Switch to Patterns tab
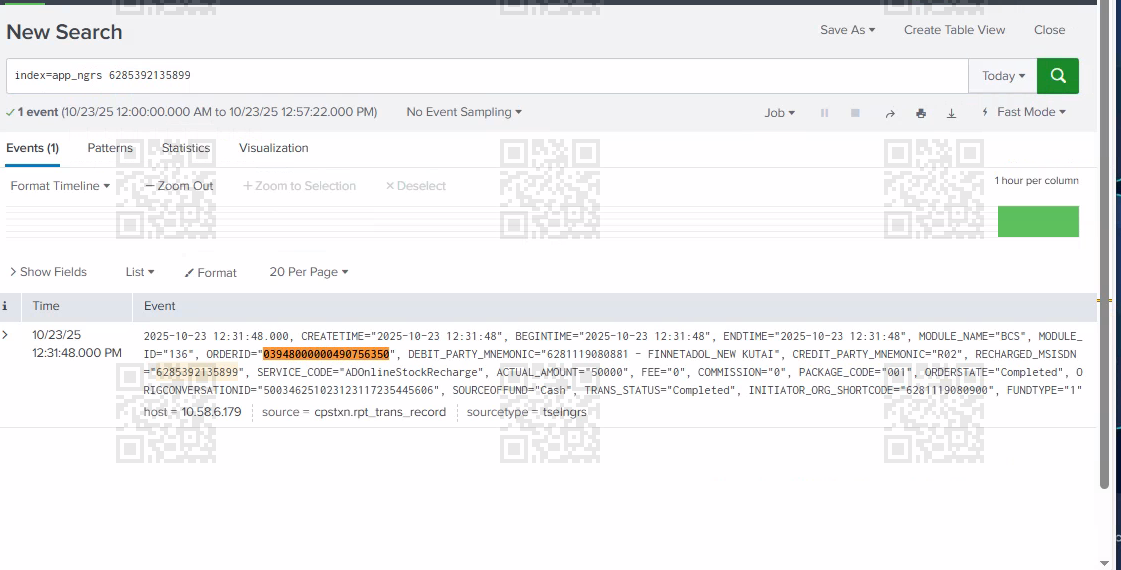1121x570 pixels. pyautogui.click(x=110, y=148)
